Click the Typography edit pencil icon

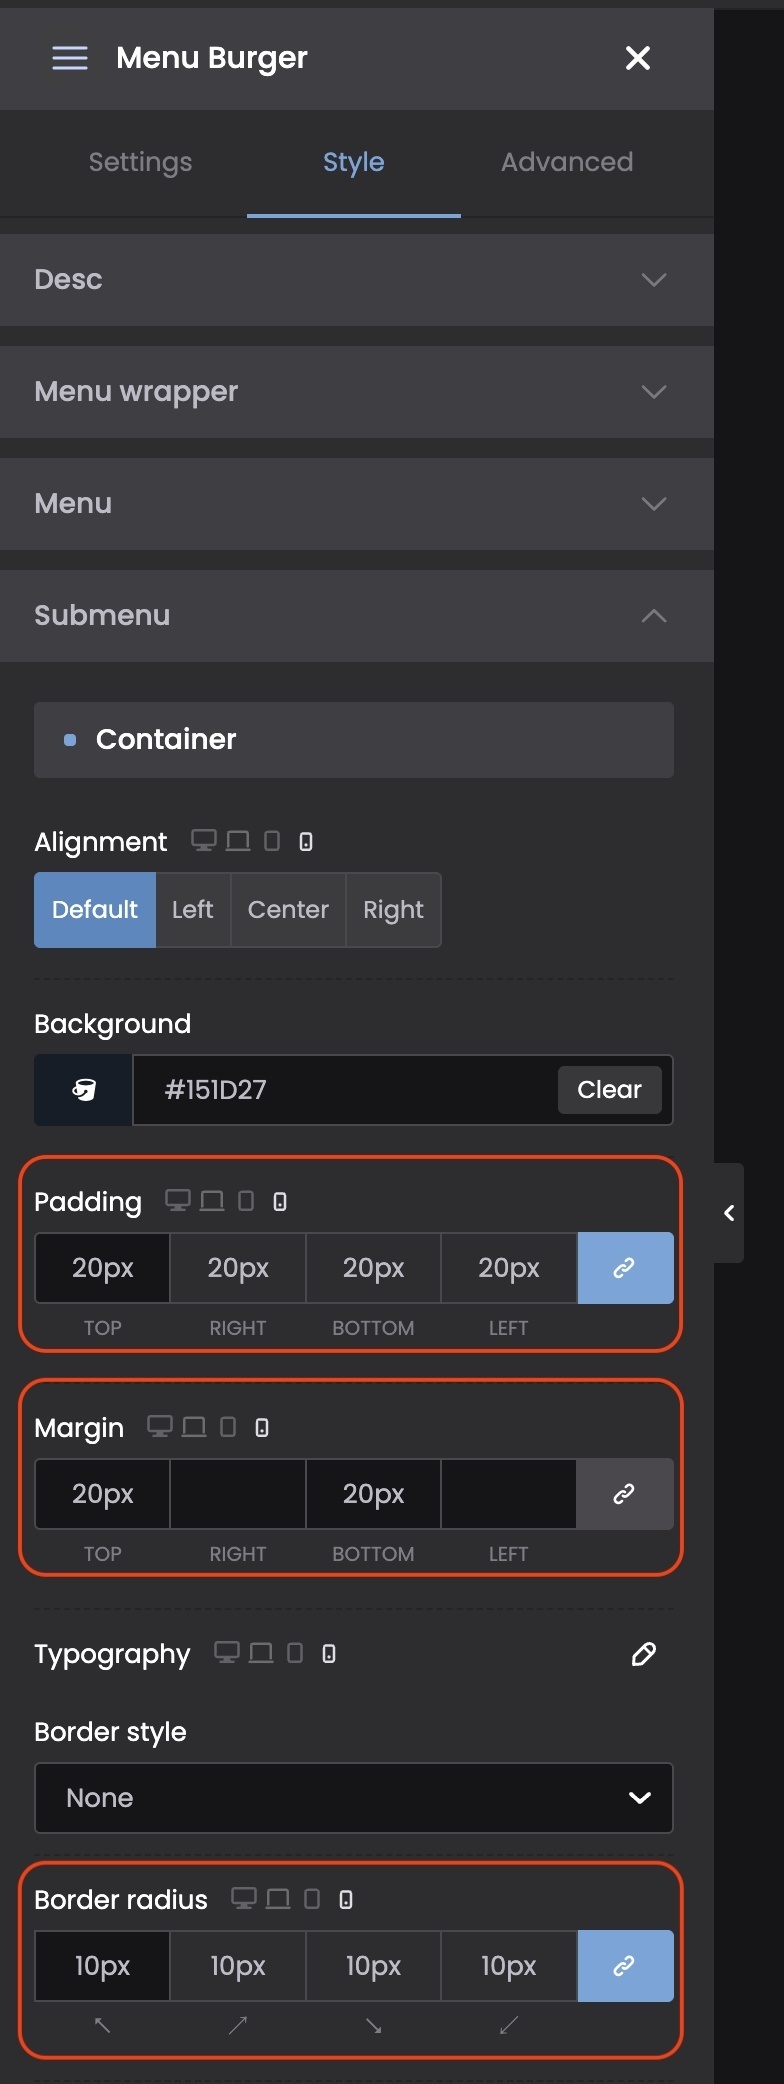pos(644,1654)
